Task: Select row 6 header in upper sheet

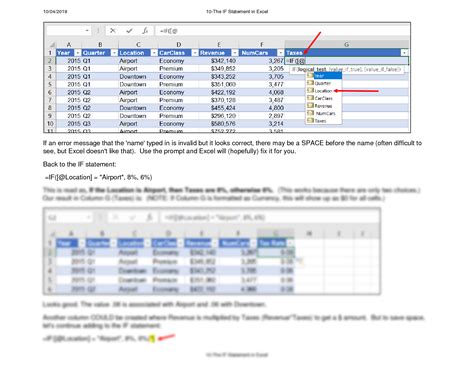Action: [x=50, y=92]
